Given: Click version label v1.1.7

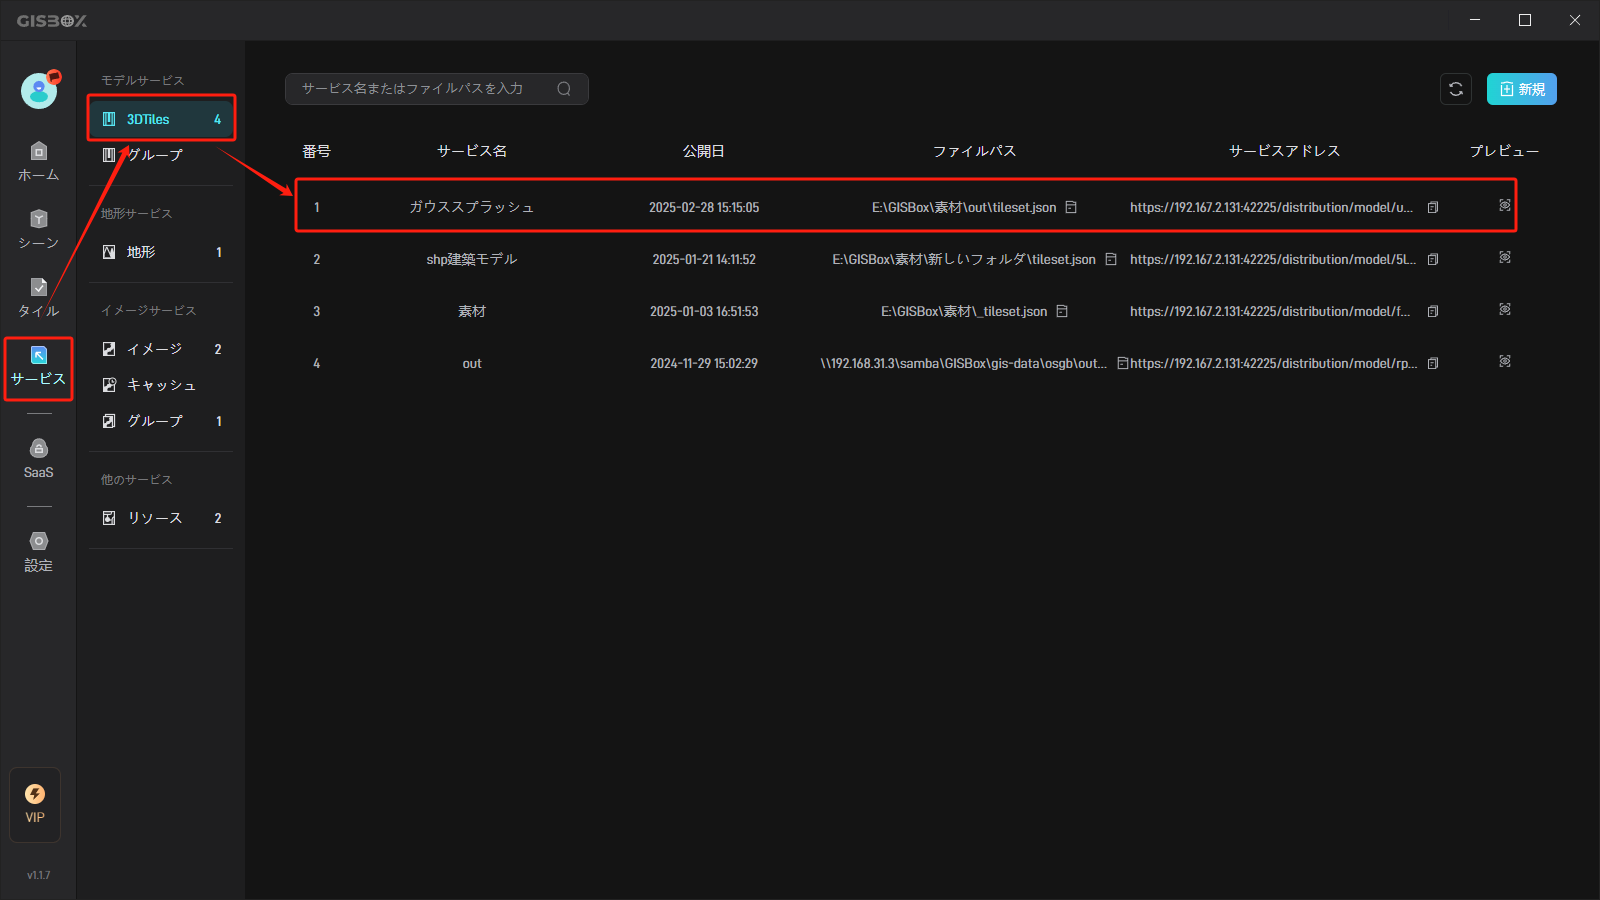Looking at the screenshot, I should (x=38, y=875).
